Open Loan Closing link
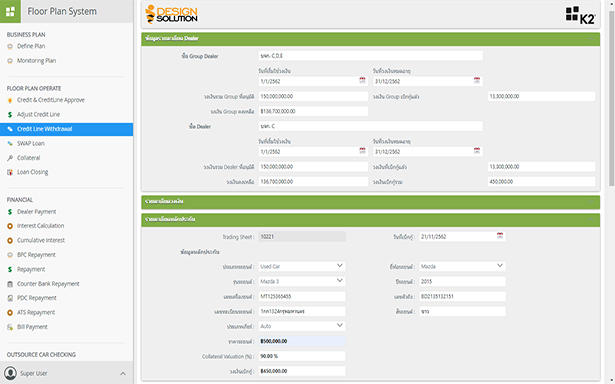Screen dimensions: 615x384 tap(33, 172)
